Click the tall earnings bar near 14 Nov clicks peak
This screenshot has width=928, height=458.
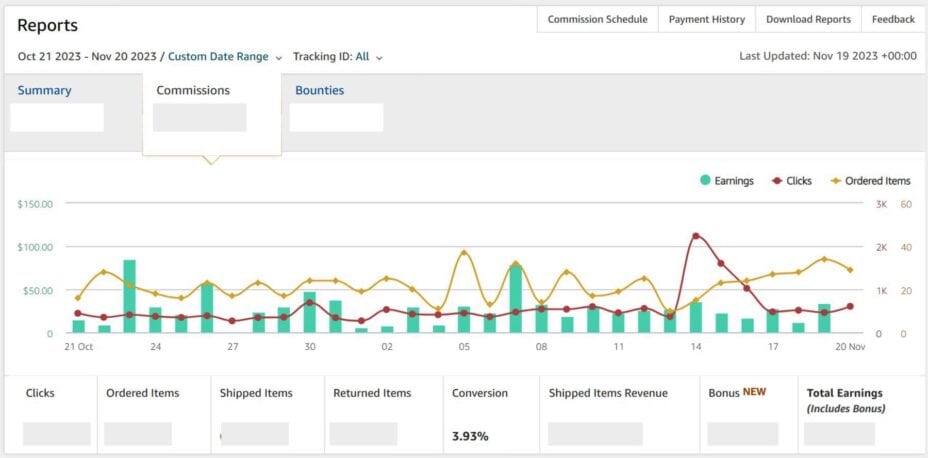[696, 317]
